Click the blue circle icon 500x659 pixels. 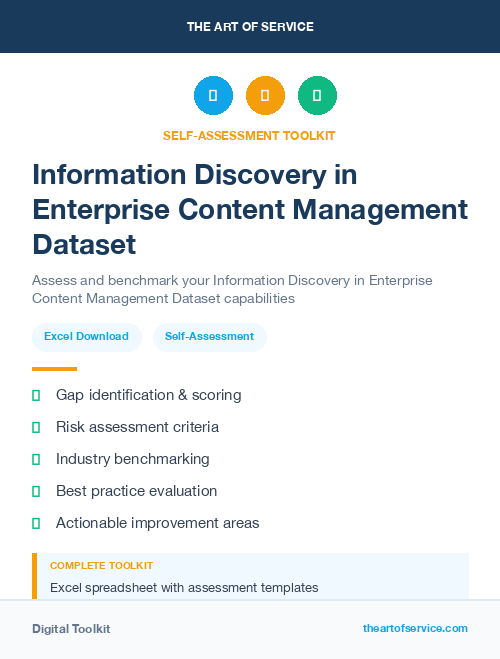coord(213,95)
